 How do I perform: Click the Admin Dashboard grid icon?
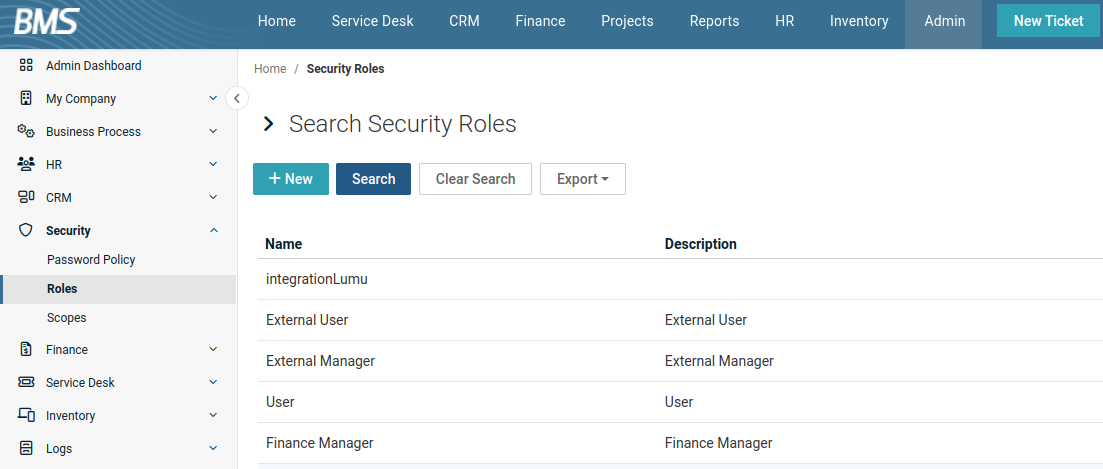(27, 66)
